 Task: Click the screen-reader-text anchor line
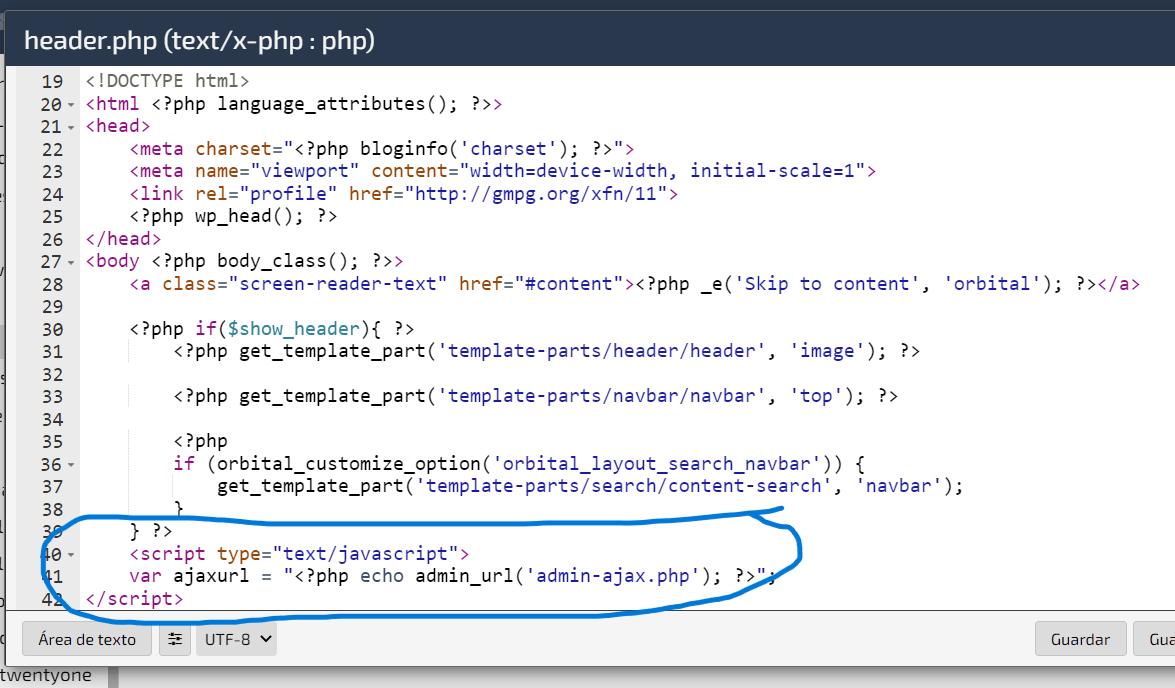point(635,283)
